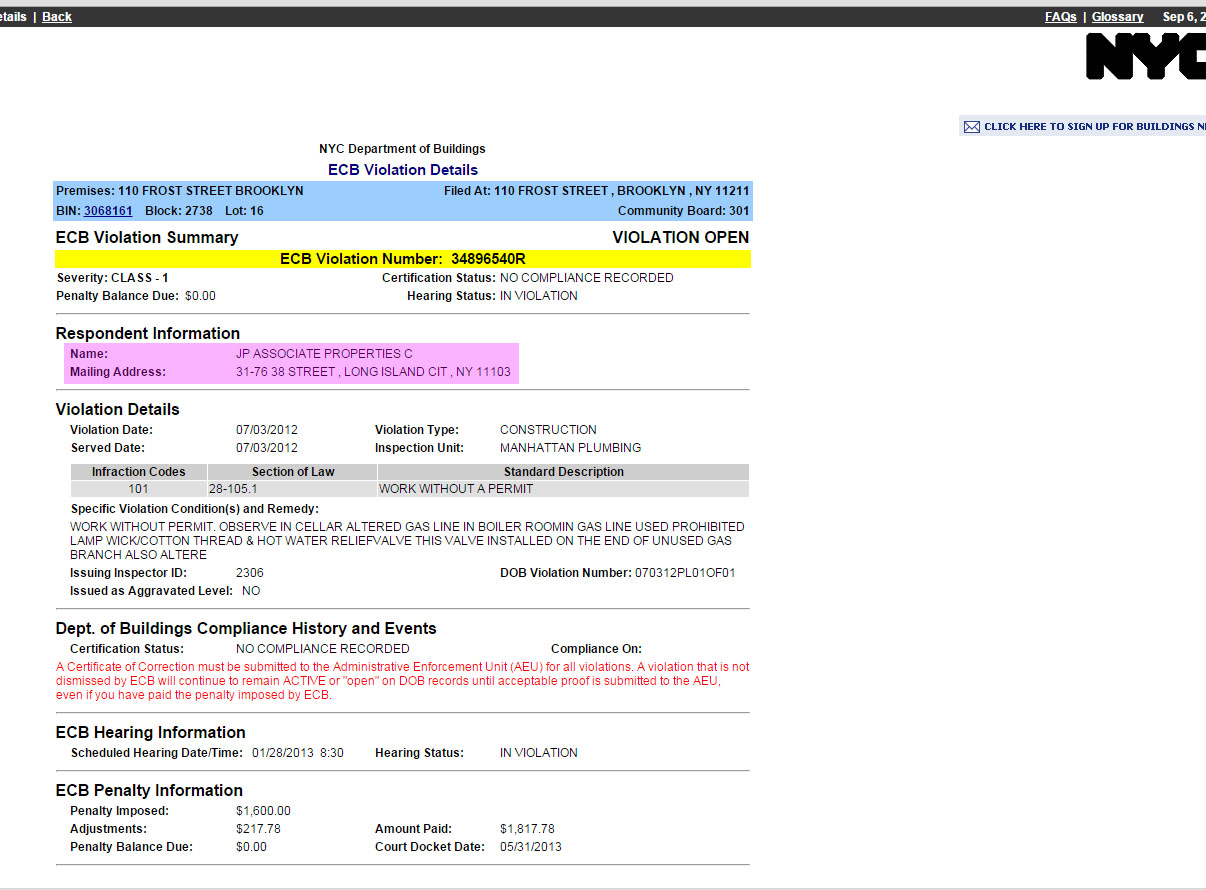Click the NYC logo

(x=1145, y=56)
